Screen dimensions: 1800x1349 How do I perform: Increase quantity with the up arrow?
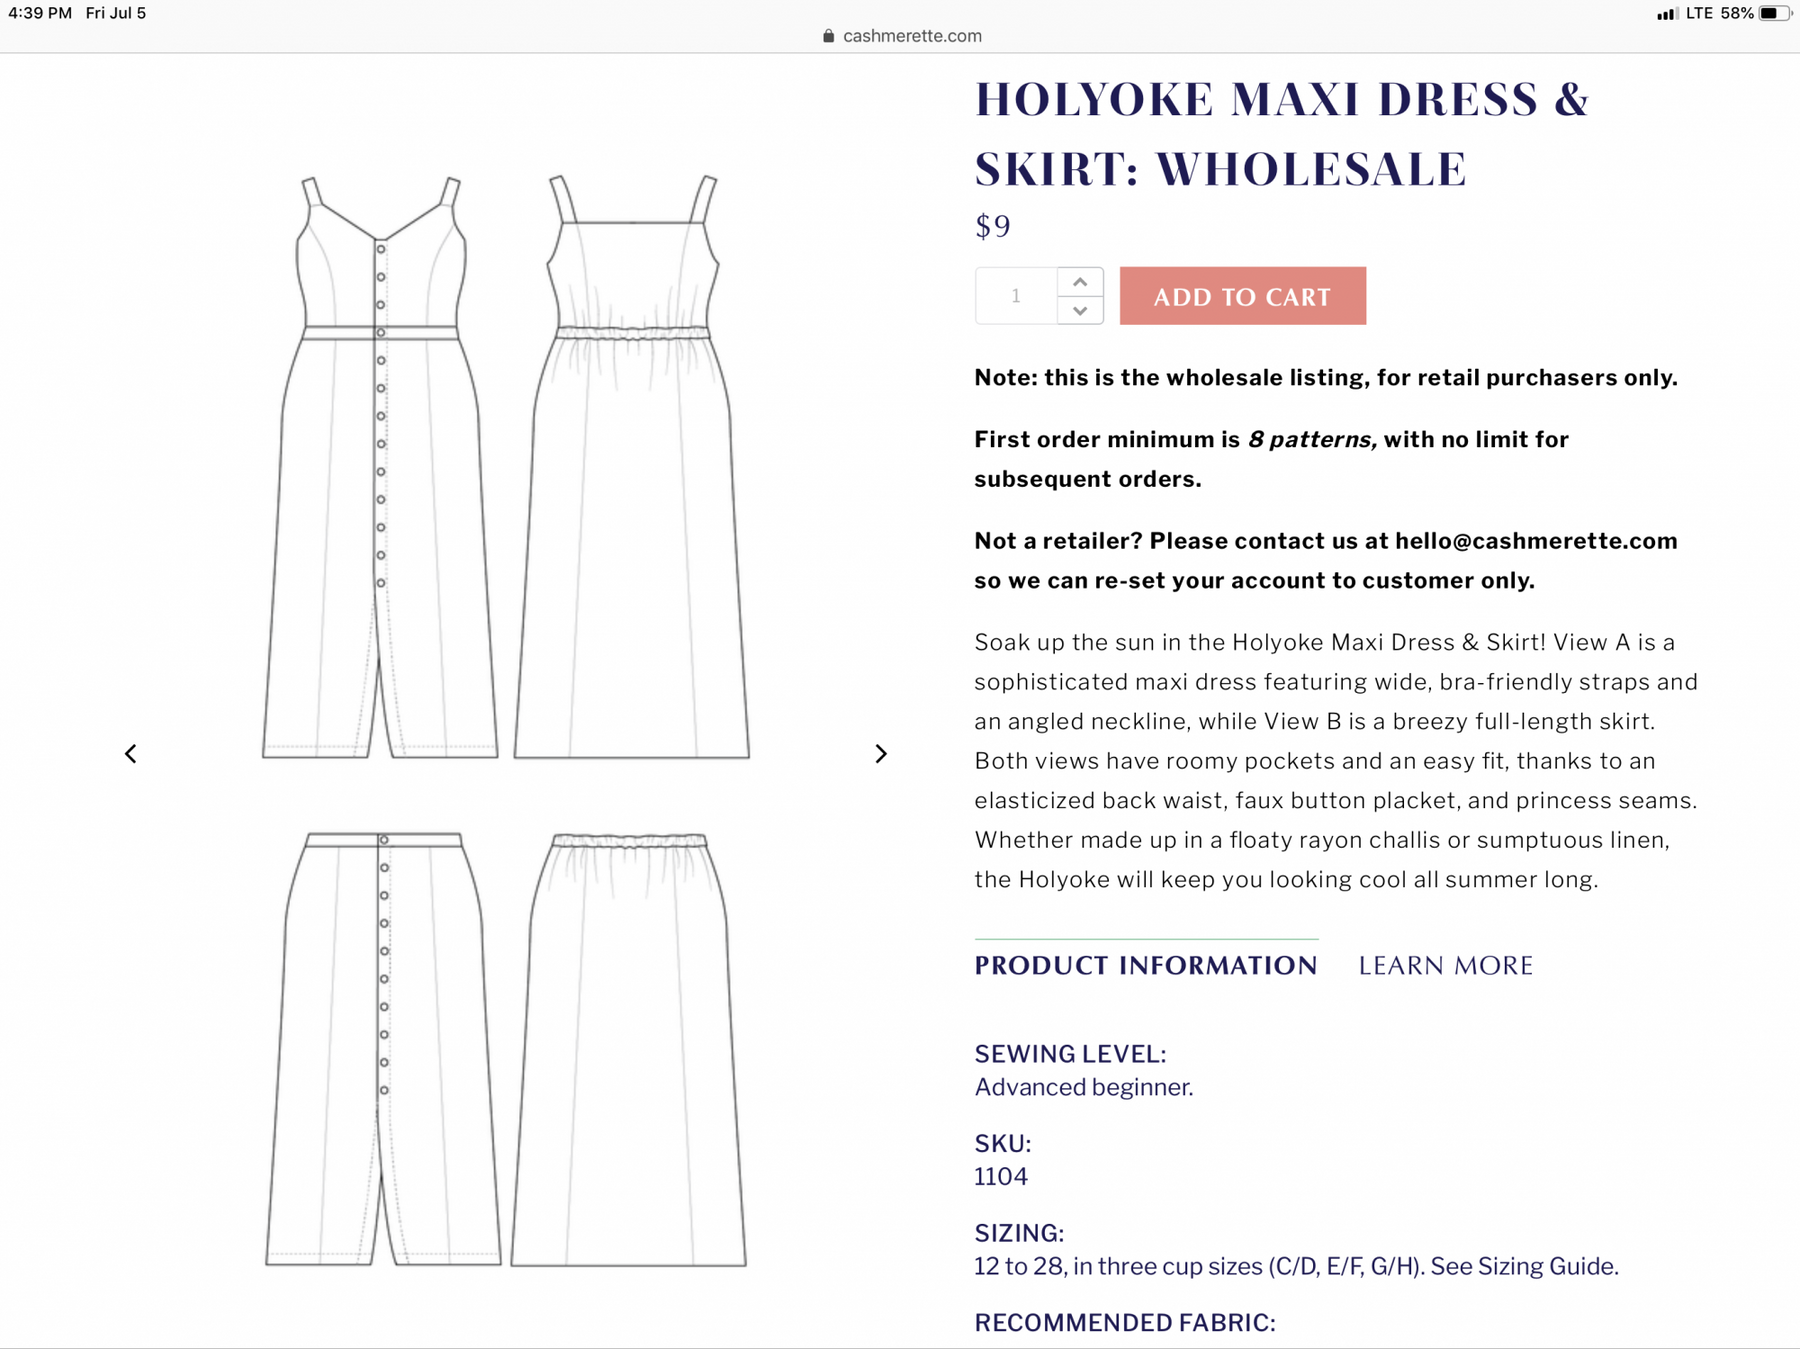(1080, 282)
